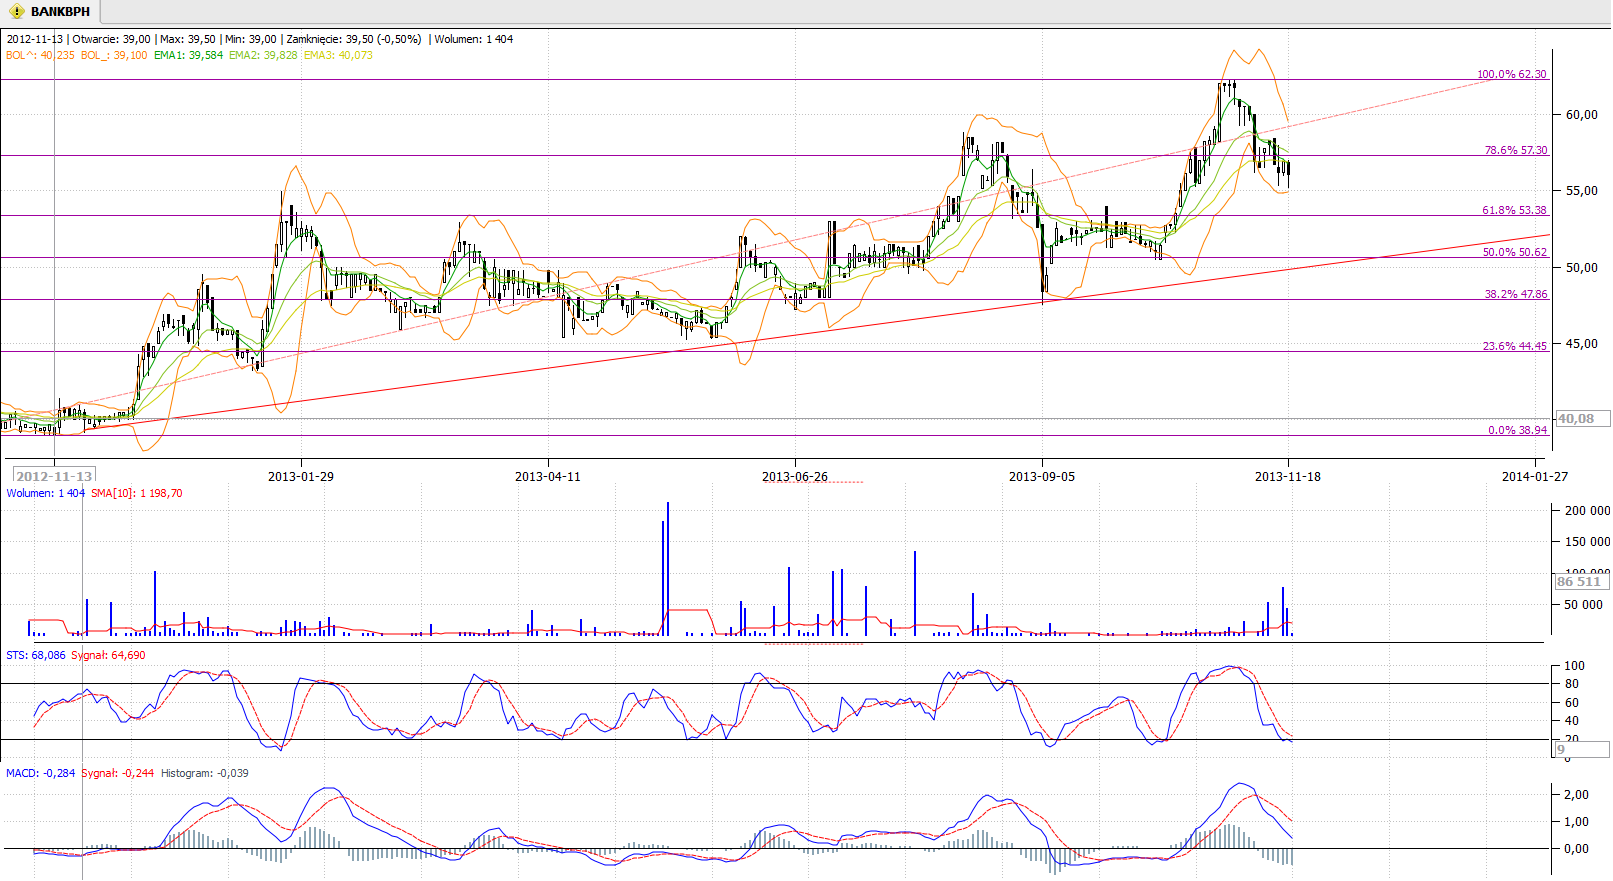Screen dimensions: 1613x881
Task: Click the 50 000 volume axis label
Action: 1583,605
